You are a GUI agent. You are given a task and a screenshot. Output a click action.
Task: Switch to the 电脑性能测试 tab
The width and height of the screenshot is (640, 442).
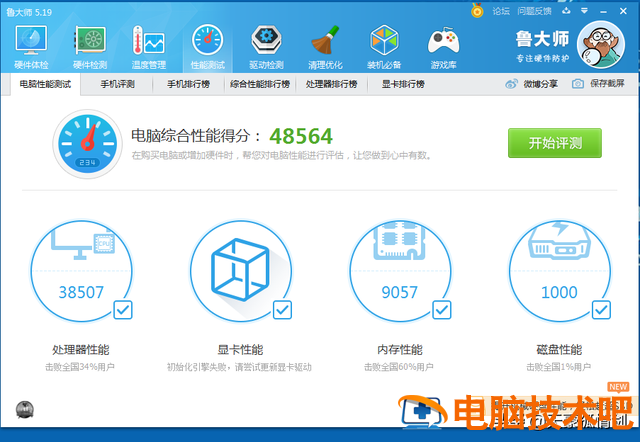[45, 84]
